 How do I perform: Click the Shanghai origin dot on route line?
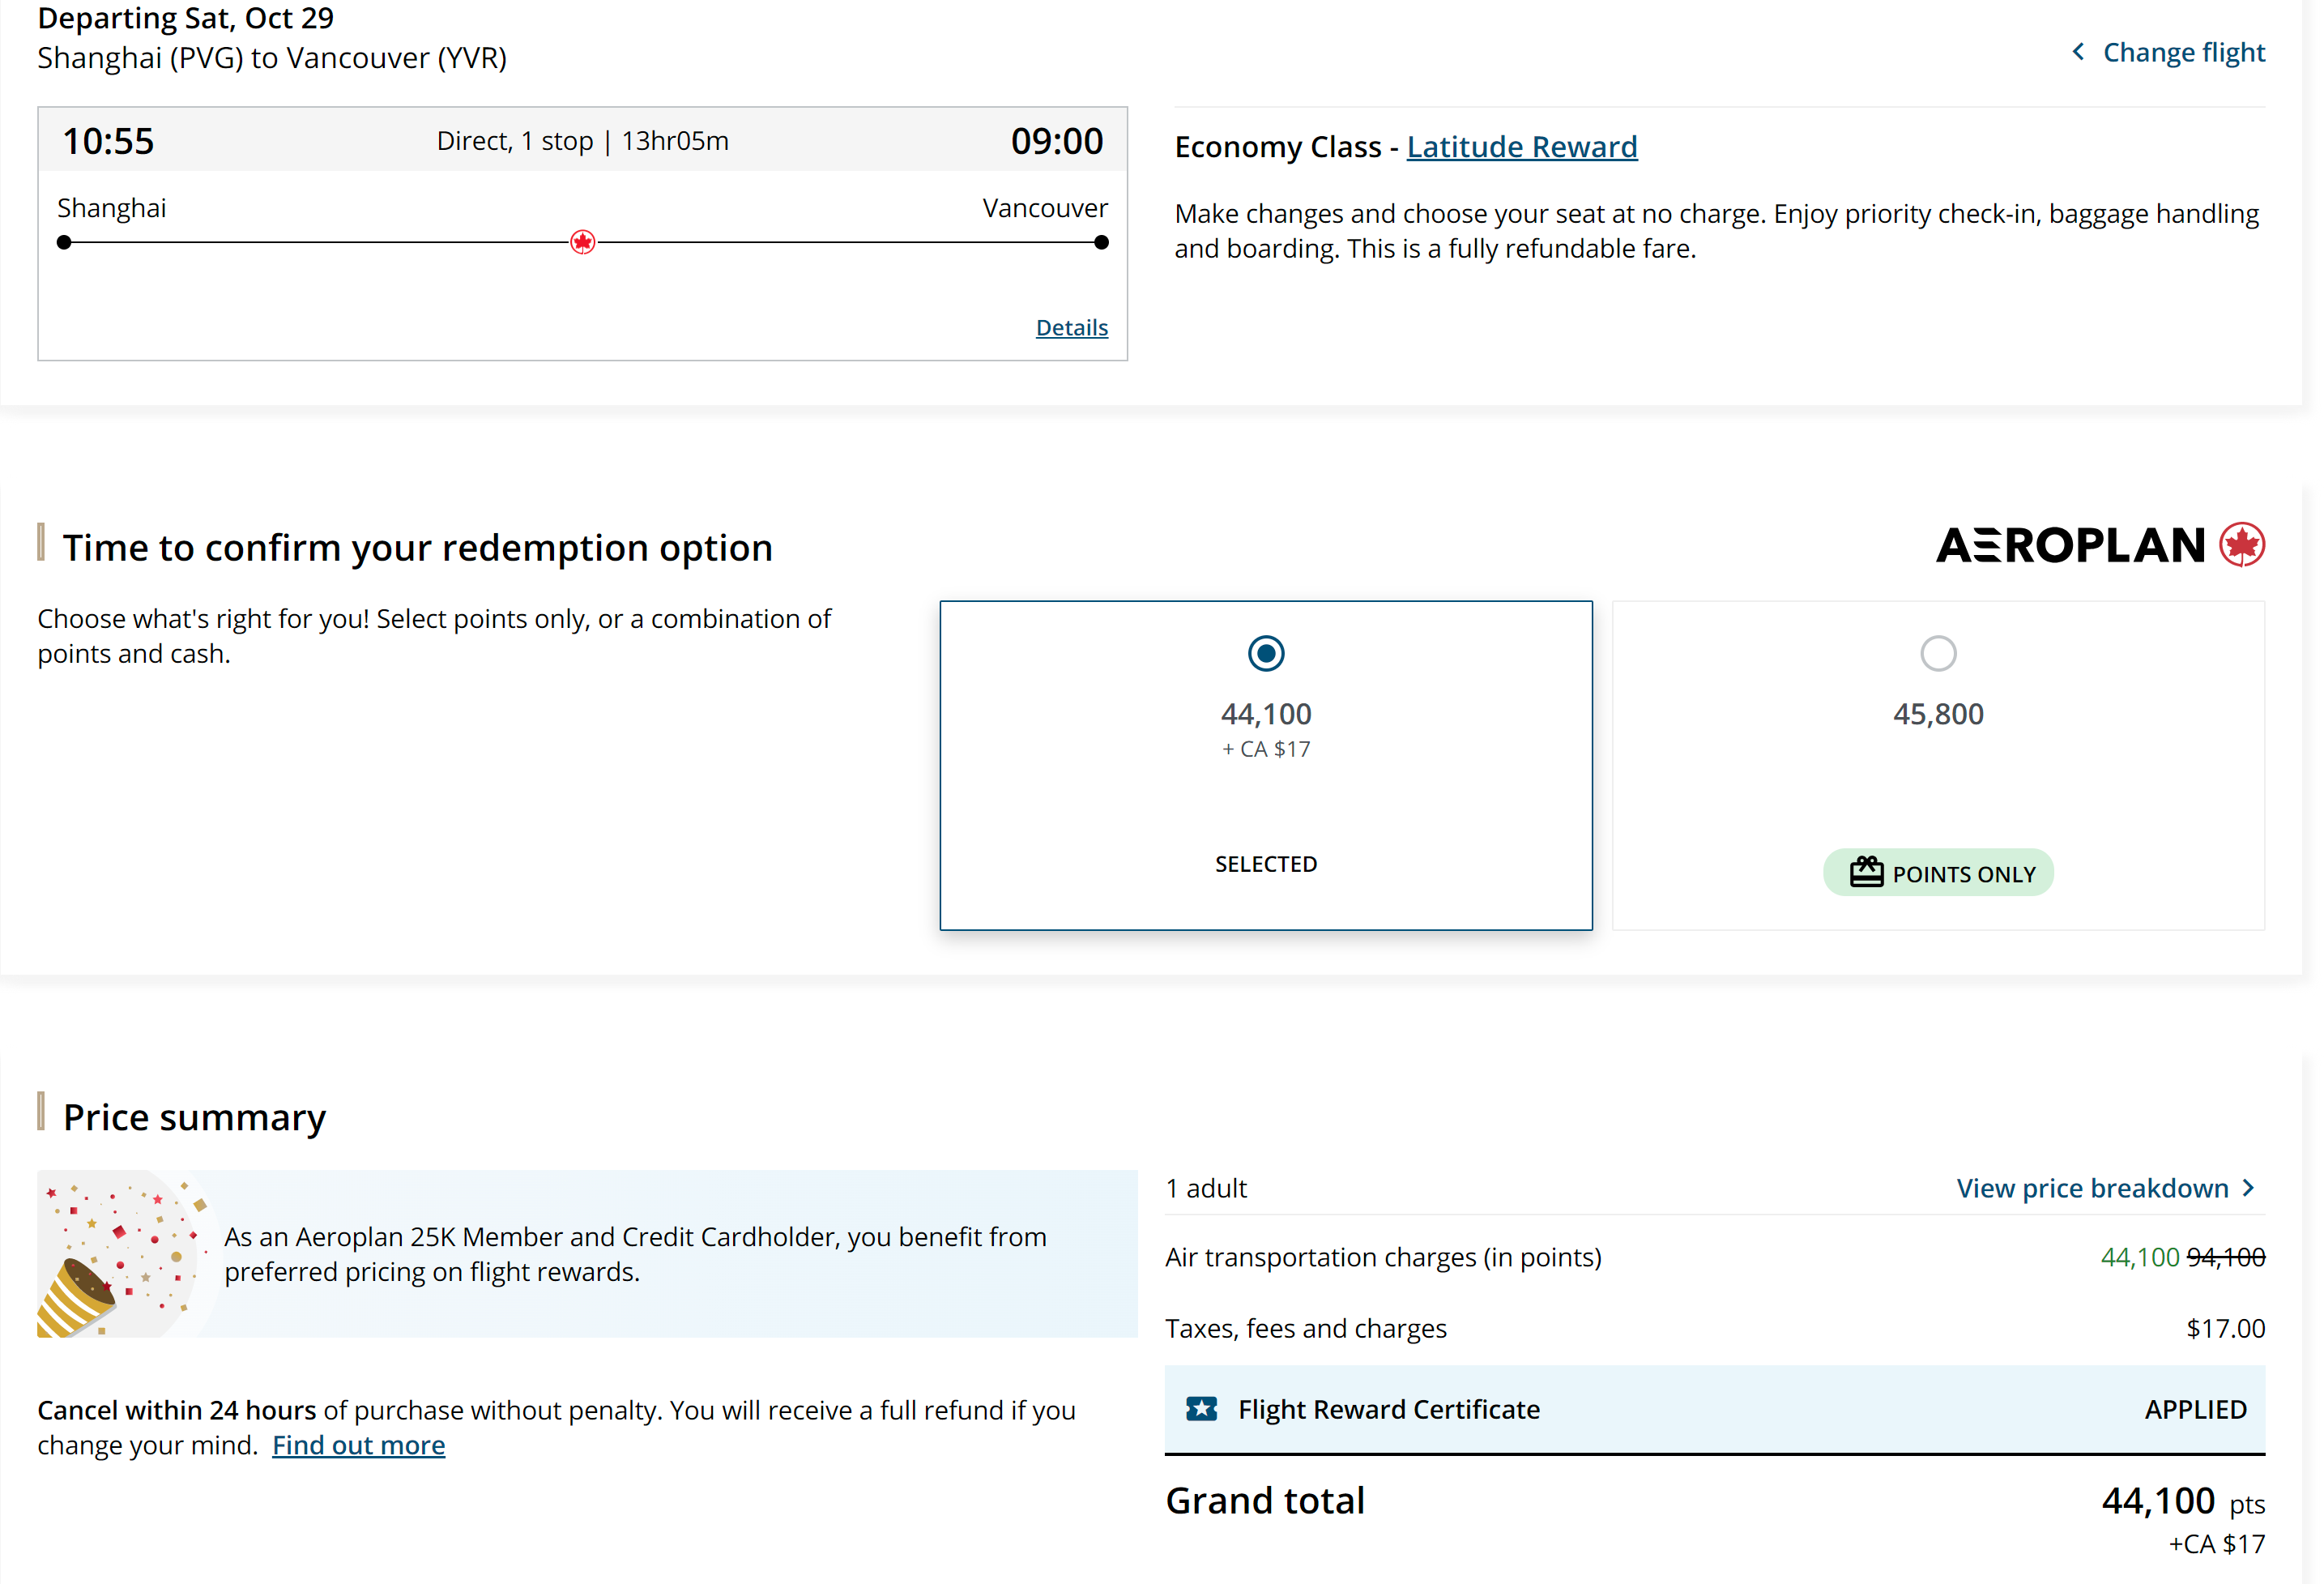pyautogui.click(x=64, y=242)
